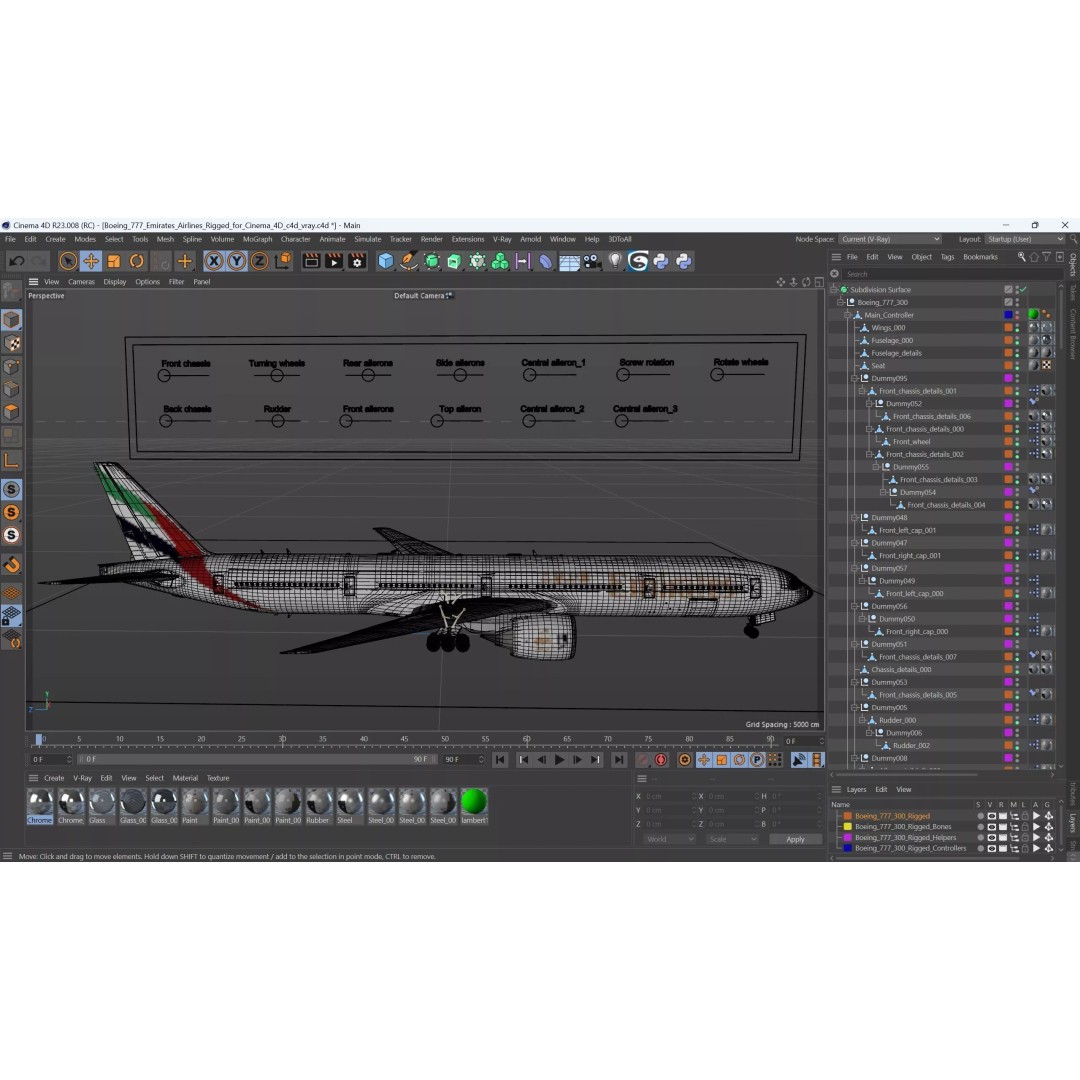Open the Mesh menu
This screenshot has width=1080, height=1080.
pos(165,239)
